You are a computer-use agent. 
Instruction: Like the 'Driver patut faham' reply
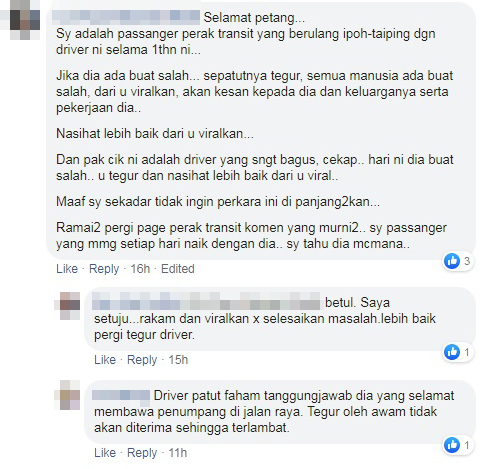tap(105, 453)
